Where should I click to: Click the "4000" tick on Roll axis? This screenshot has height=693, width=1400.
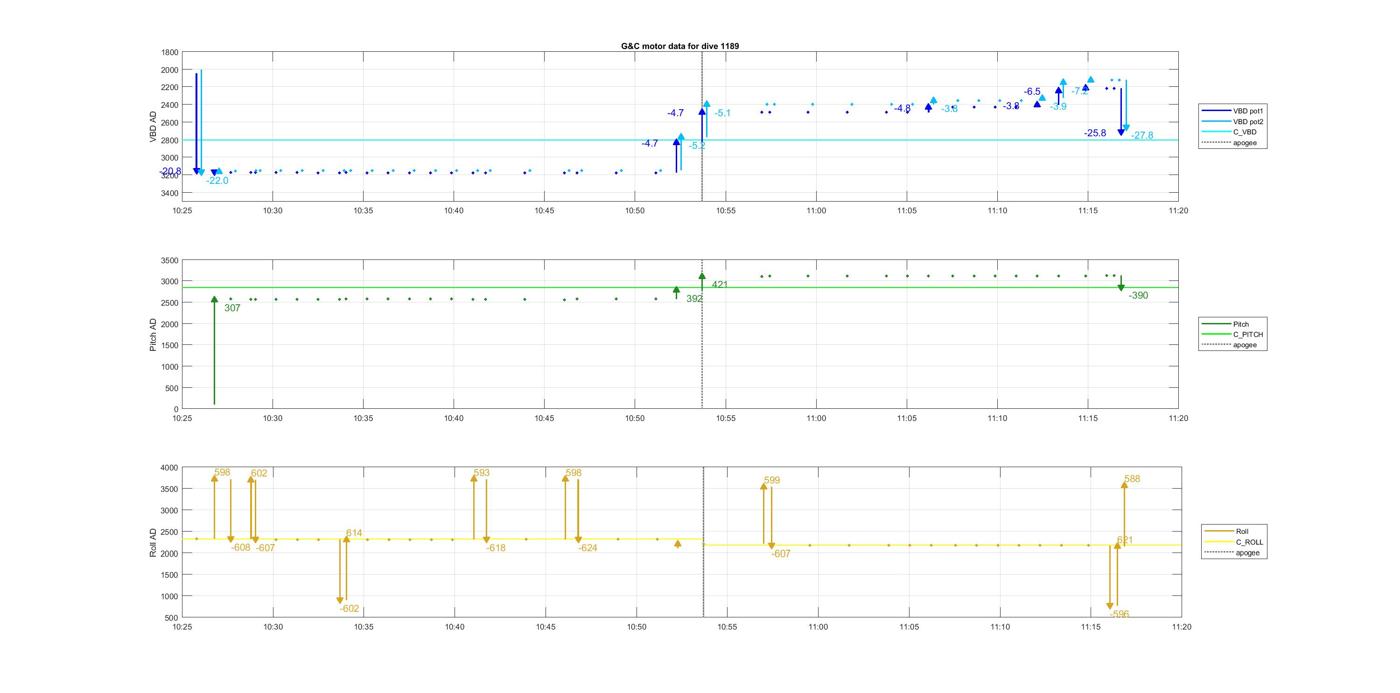click(169, 468)
